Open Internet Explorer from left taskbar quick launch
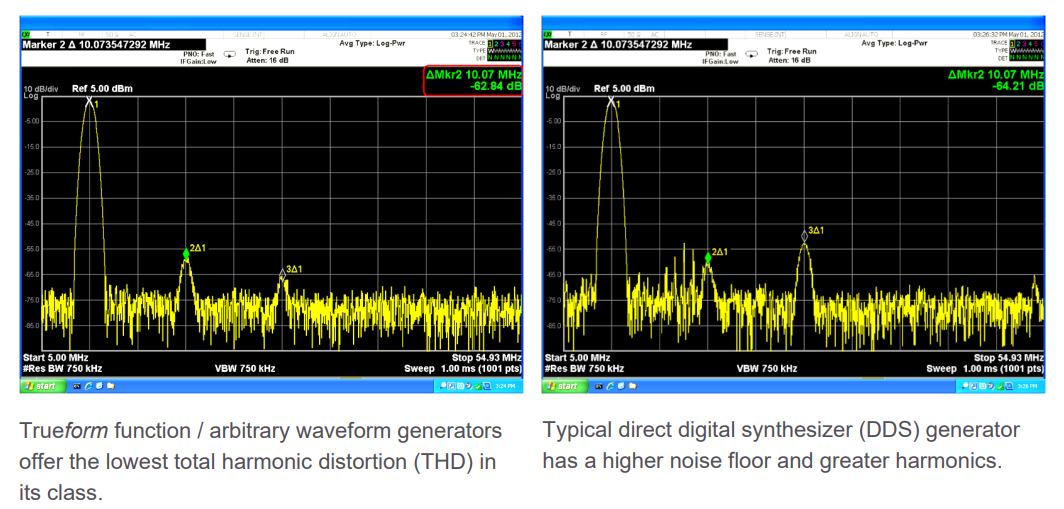This screenshot has height=509, width=1064. point(87,385)
